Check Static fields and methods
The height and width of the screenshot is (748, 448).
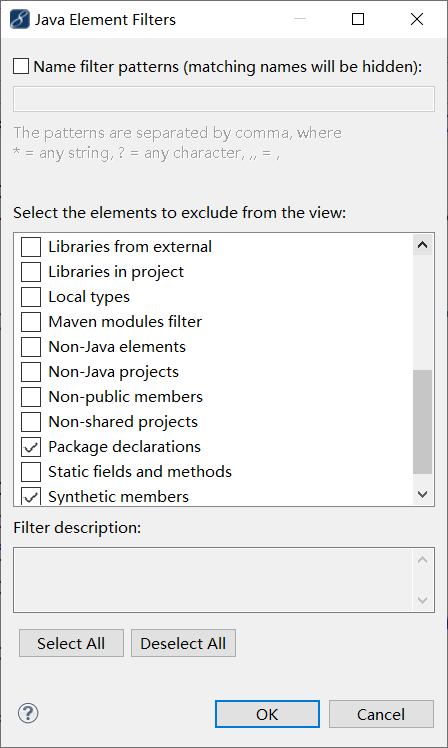point(31,472)
